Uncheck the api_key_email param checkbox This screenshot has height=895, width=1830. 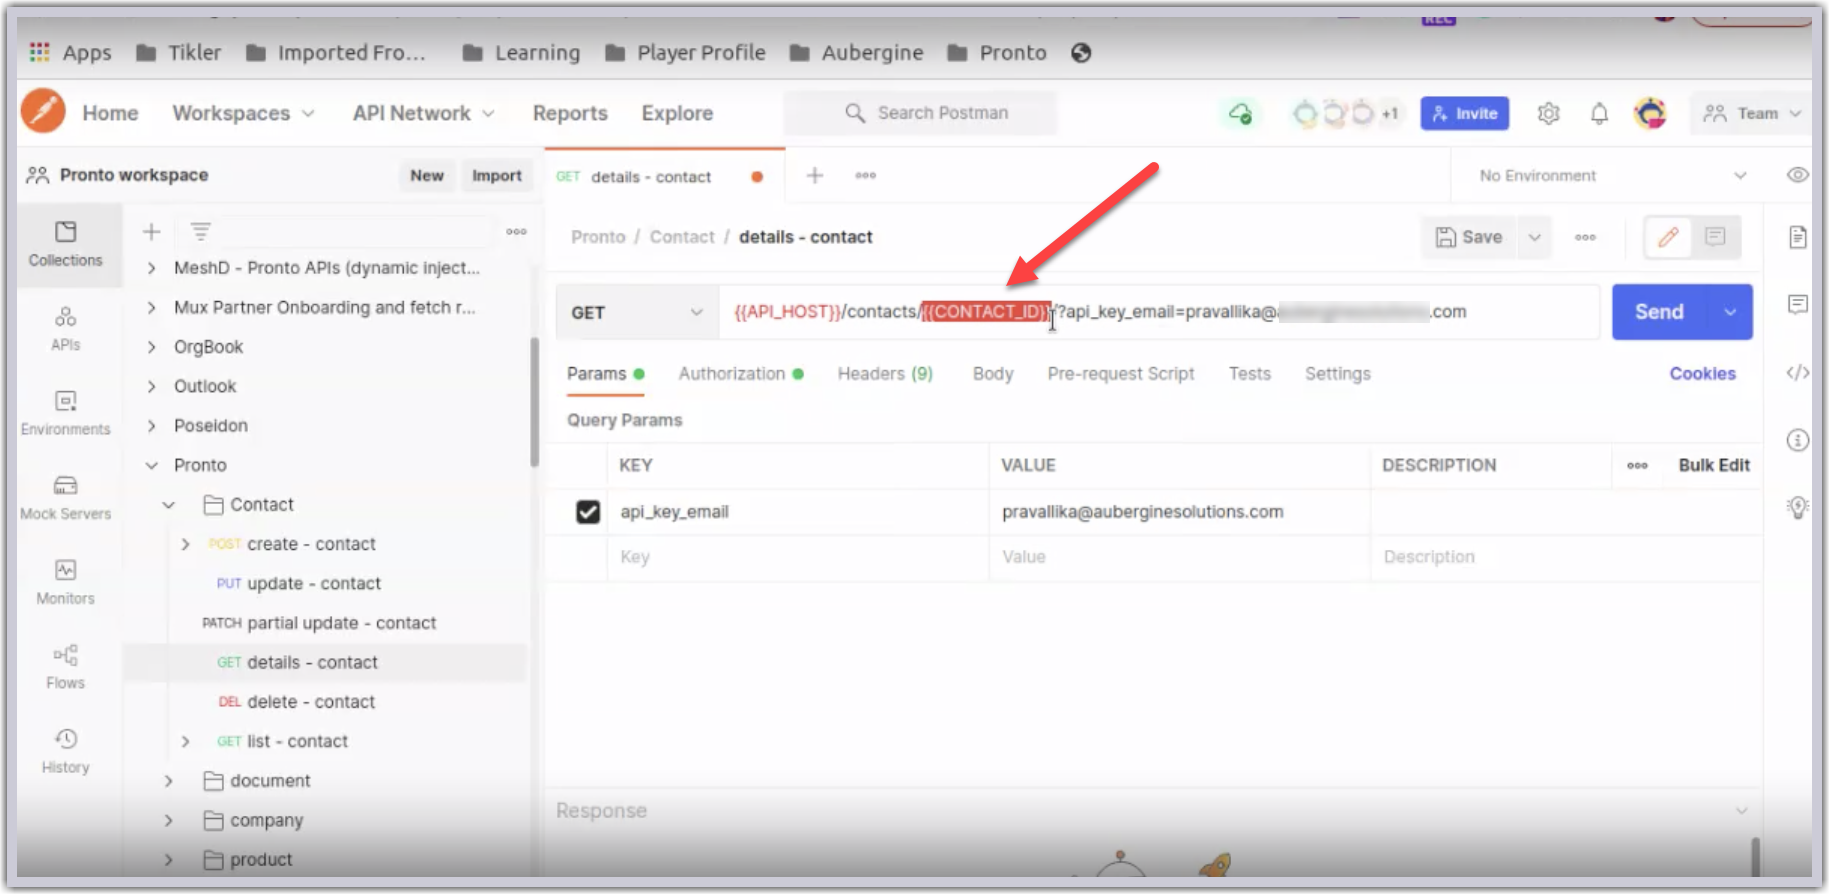pyautogui.click(x=588, y=512)
